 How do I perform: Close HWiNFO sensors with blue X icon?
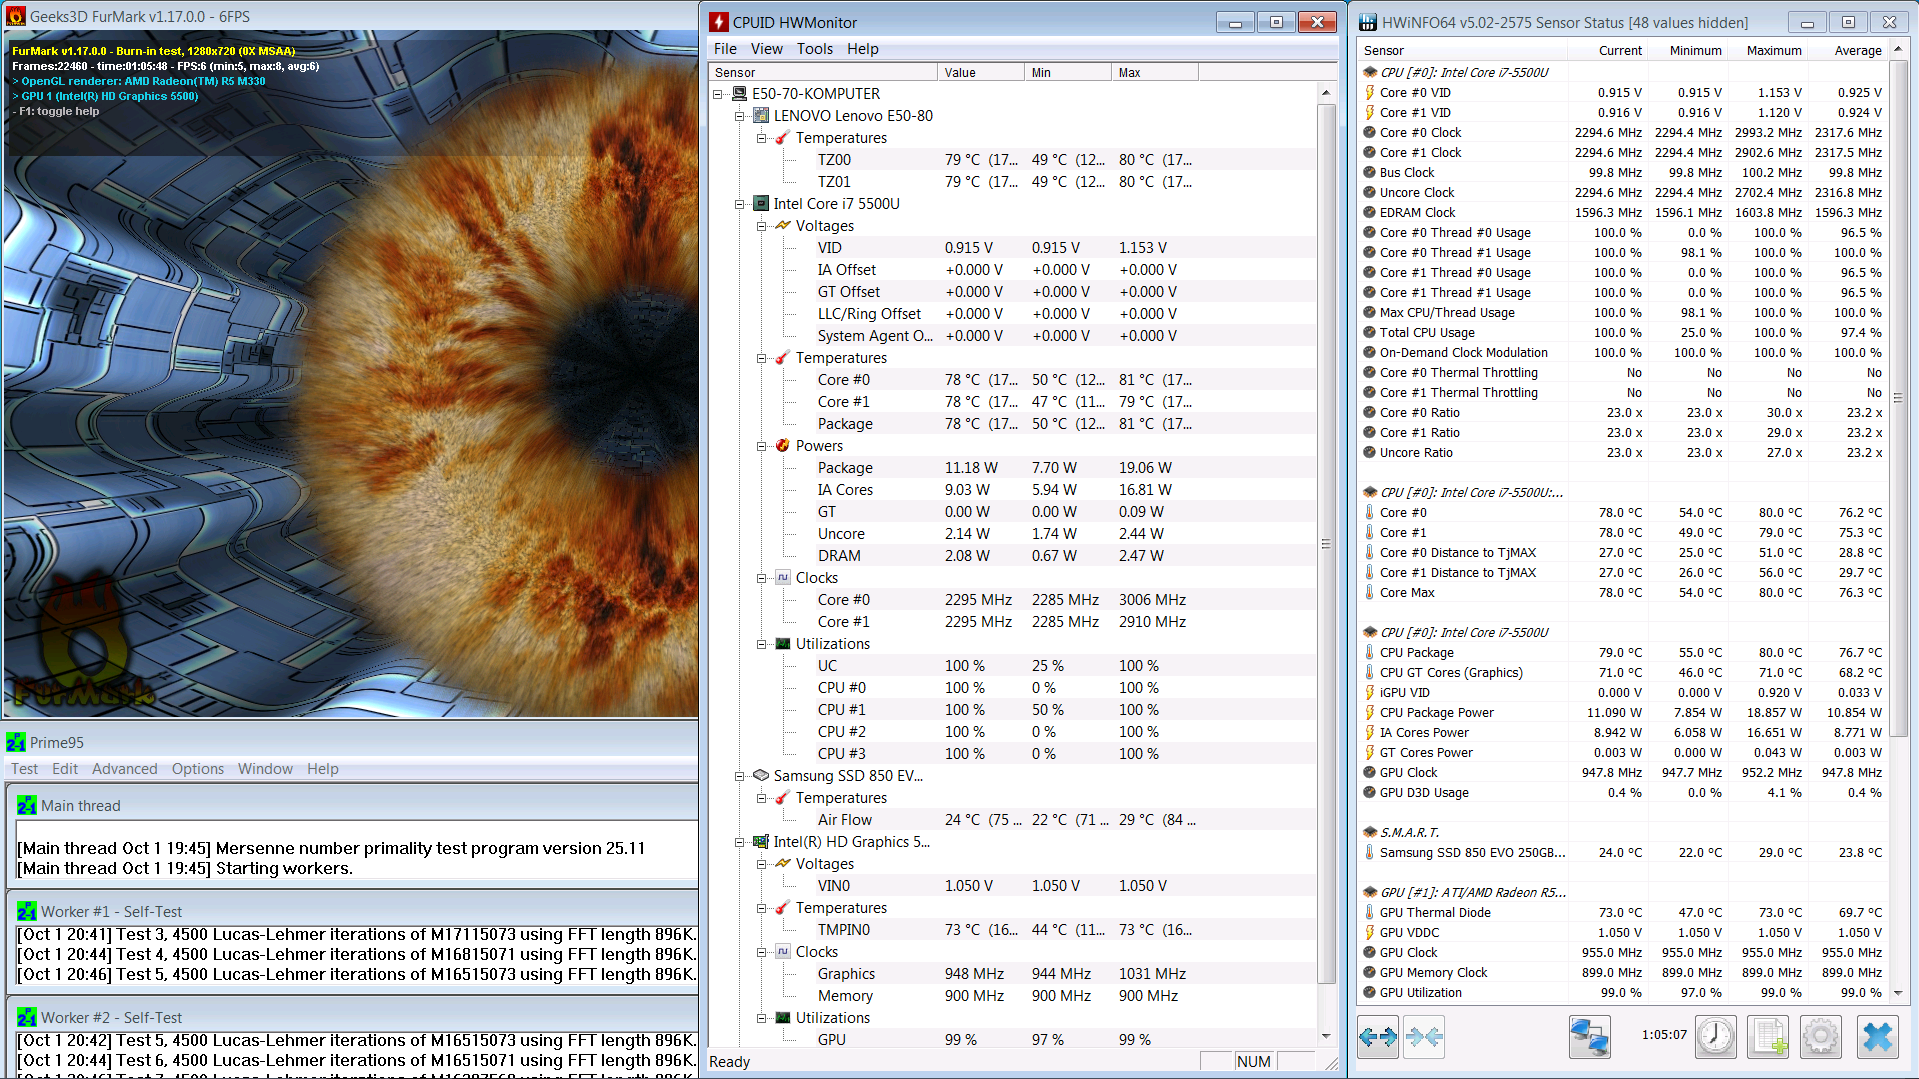[x=1877, y=1037]
